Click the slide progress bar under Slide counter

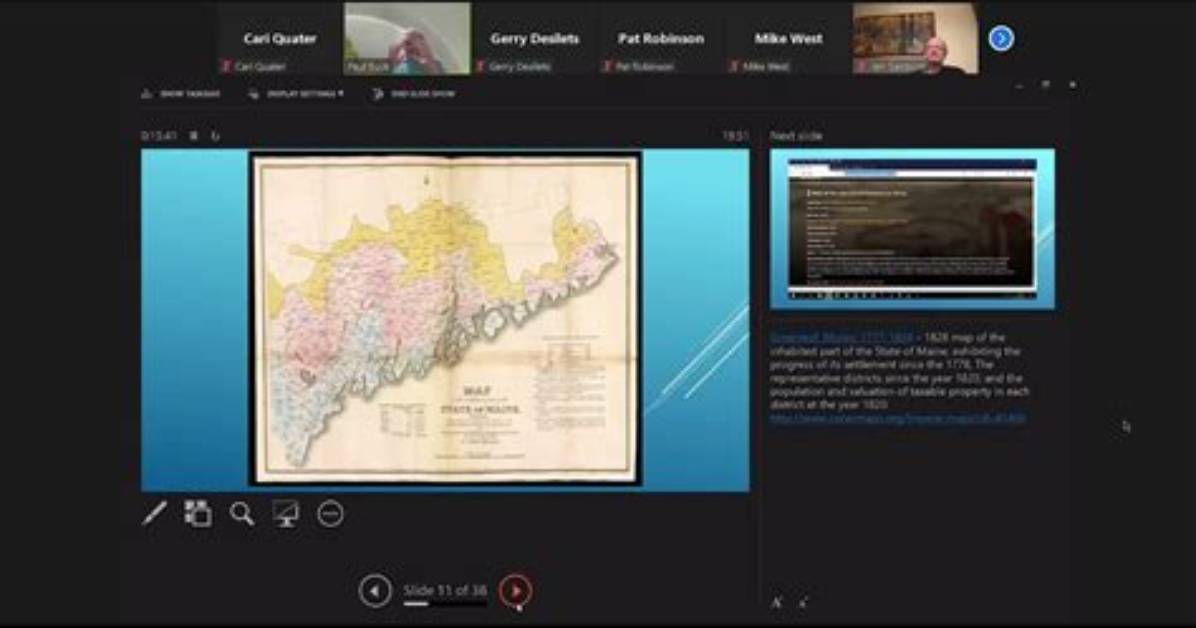tap(445, 604)
